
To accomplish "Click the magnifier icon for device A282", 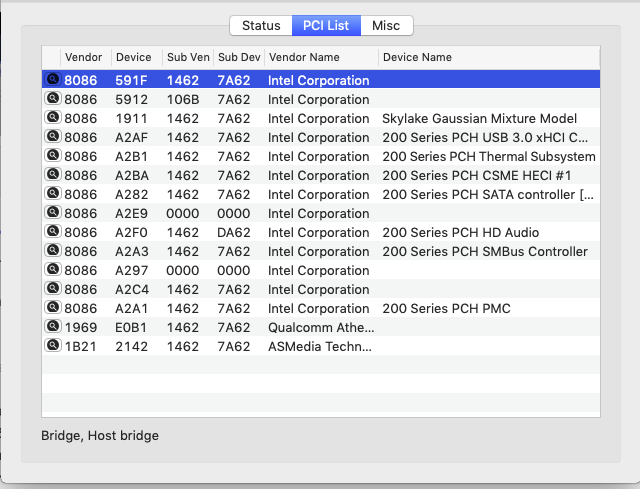I will [53, 193].
